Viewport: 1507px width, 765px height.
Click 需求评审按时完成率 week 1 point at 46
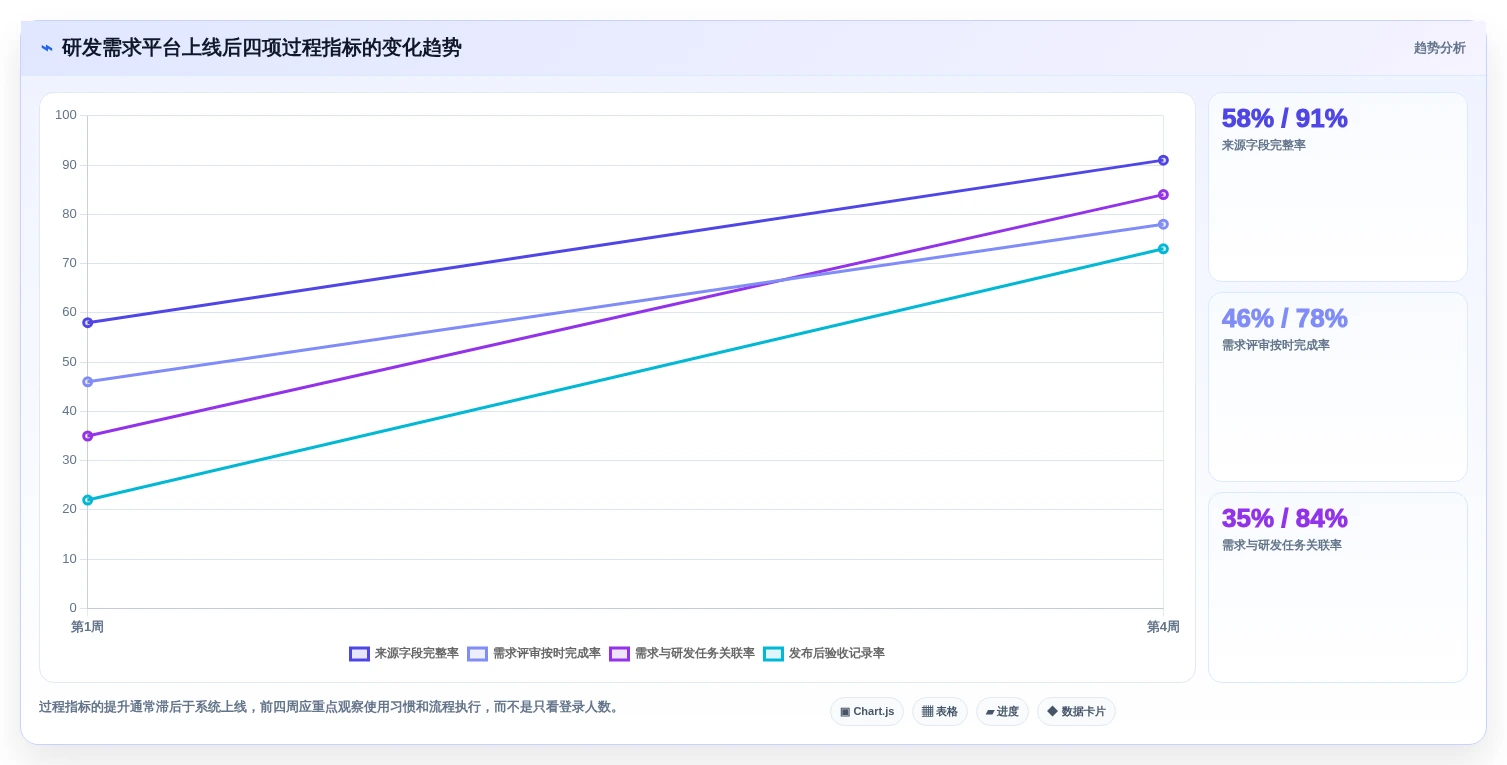[87, 382]
